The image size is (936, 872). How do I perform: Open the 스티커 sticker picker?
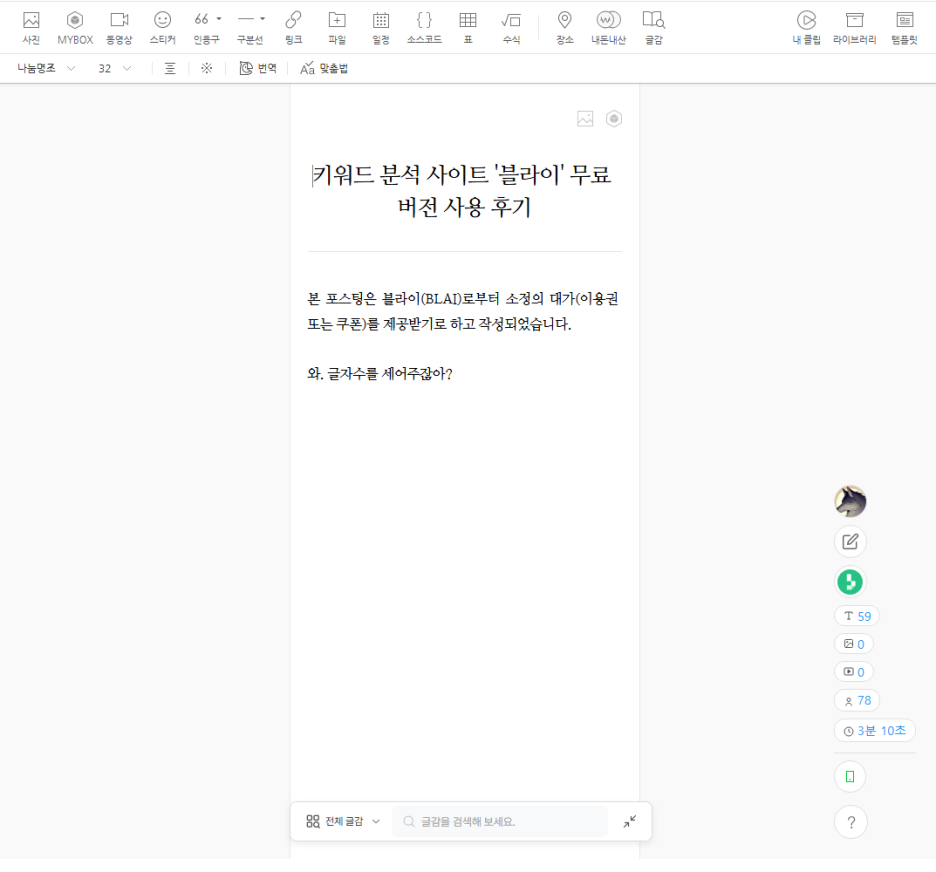pos(162,27)
